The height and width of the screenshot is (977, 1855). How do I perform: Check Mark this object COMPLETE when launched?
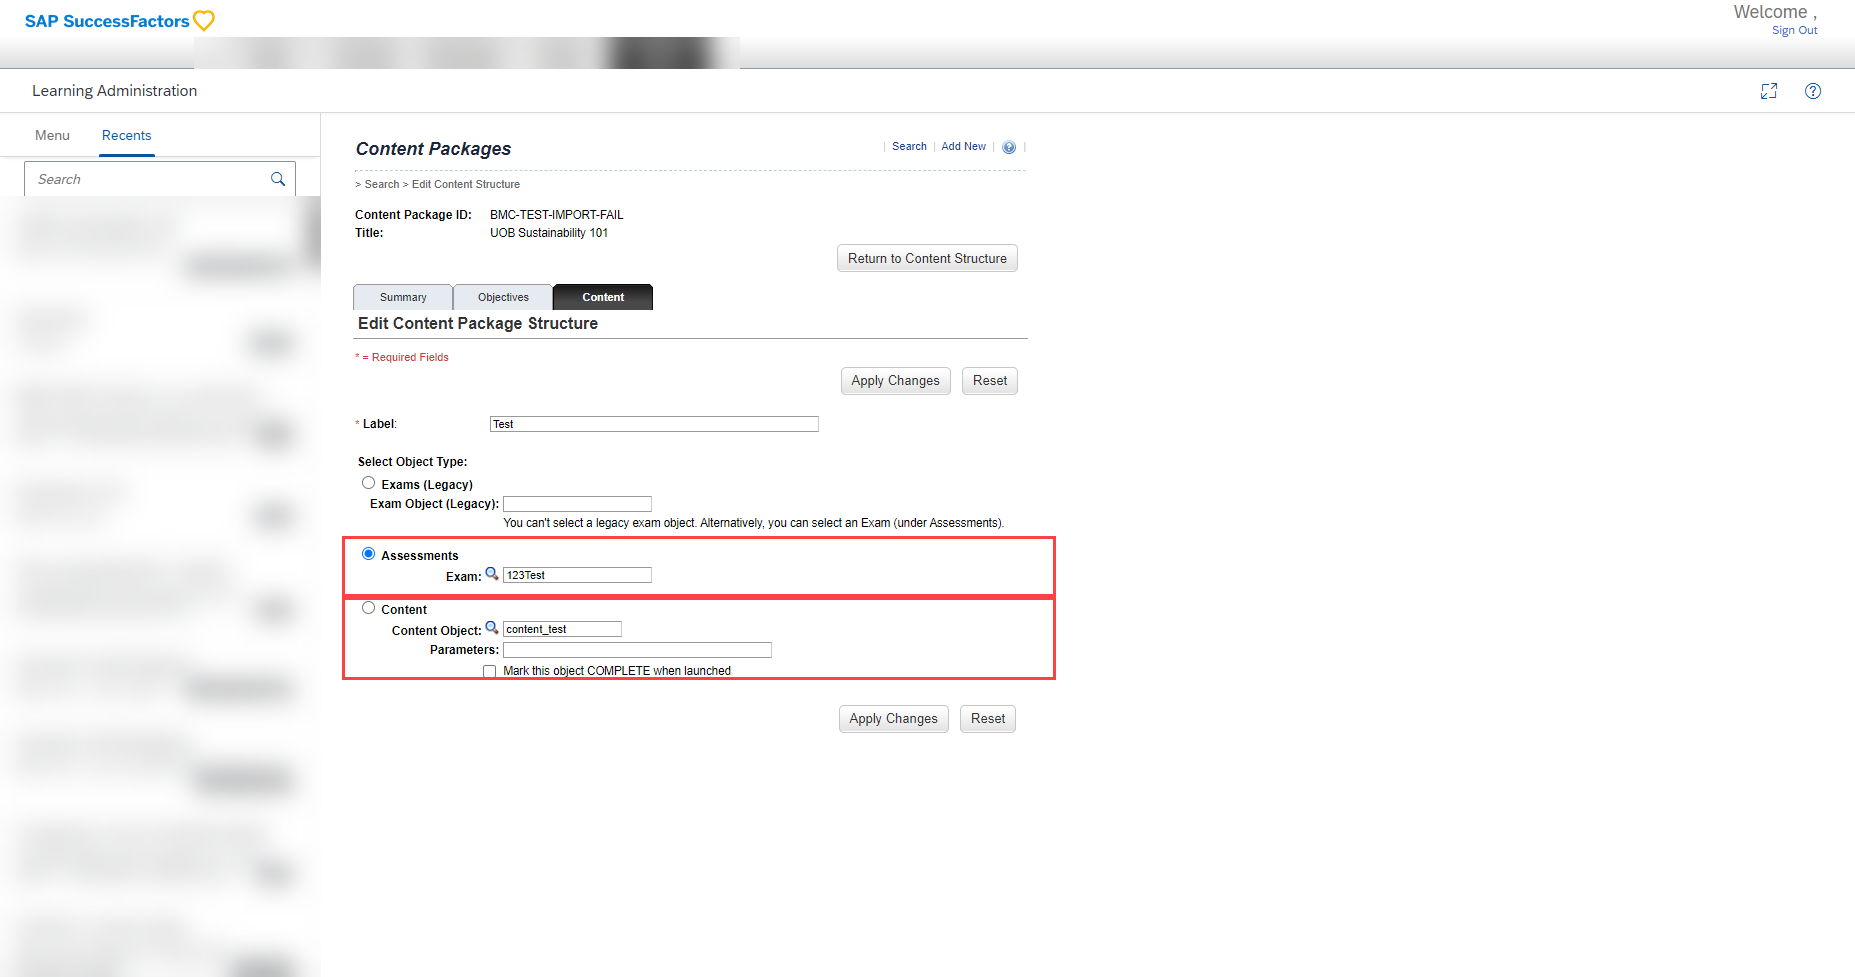point(490,671)
